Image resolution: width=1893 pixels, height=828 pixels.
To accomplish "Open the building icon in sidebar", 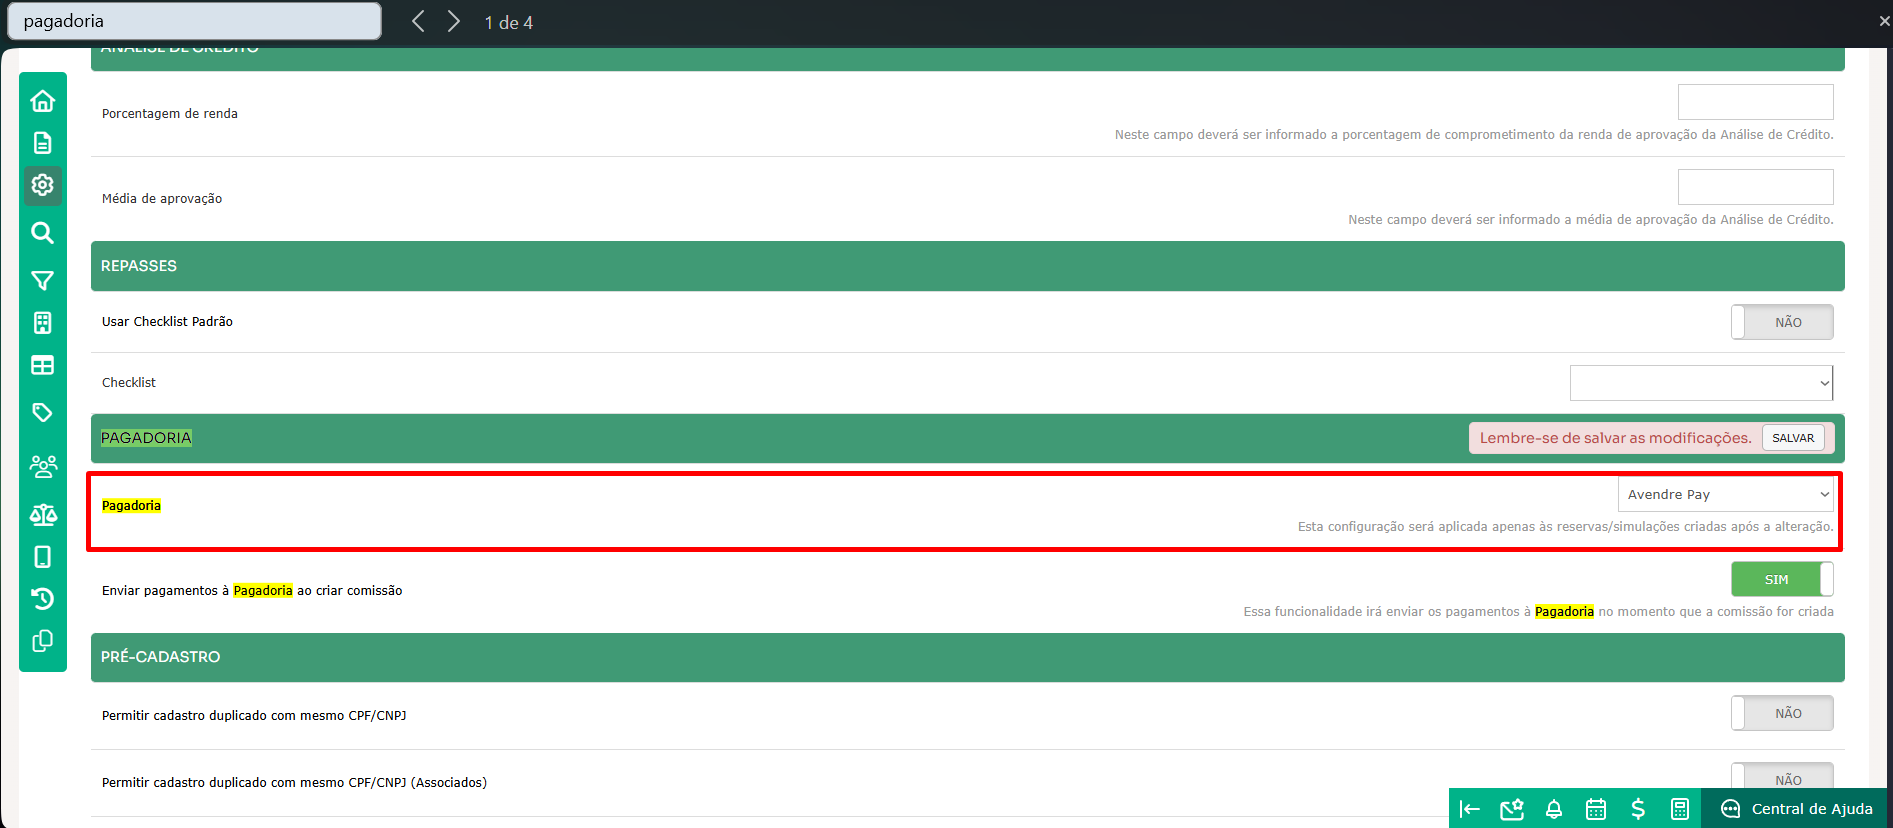I will 42,323.
